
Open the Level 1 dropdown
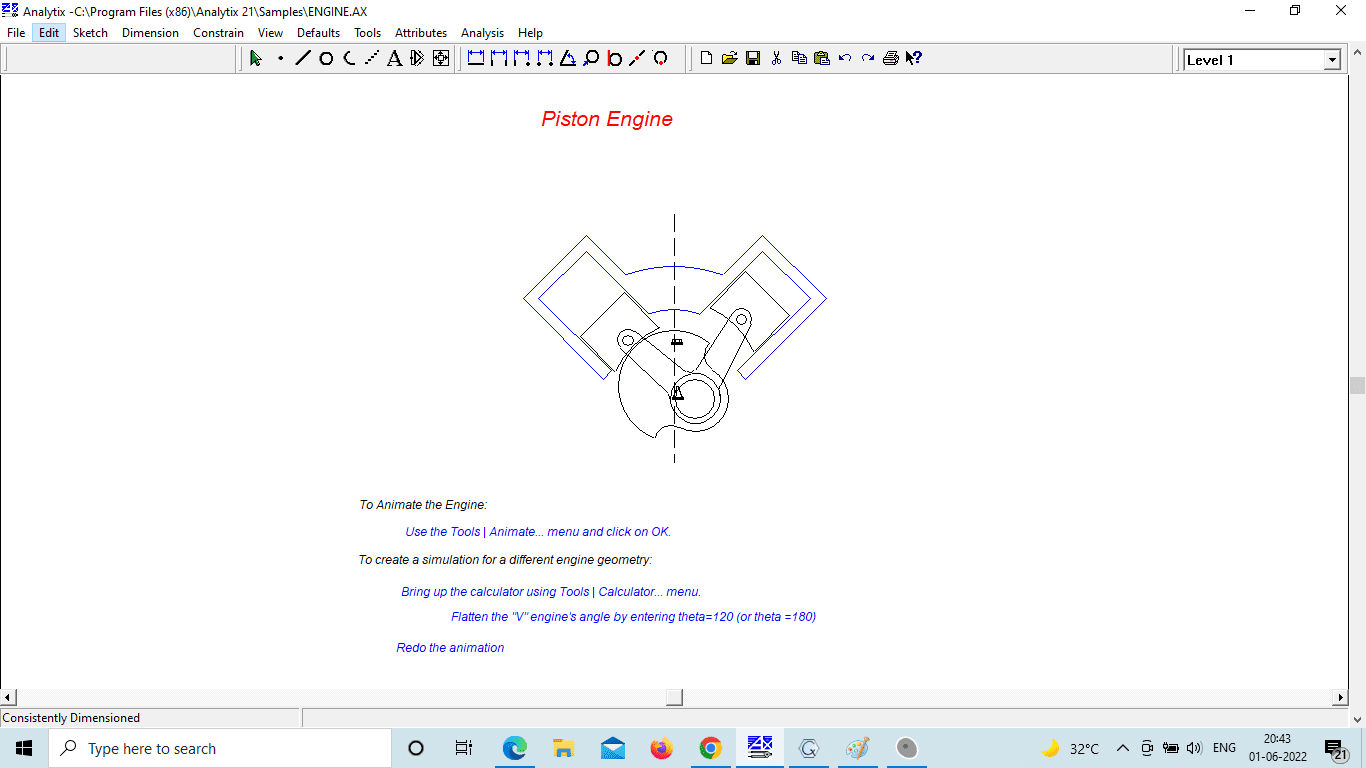point(1332,60)
